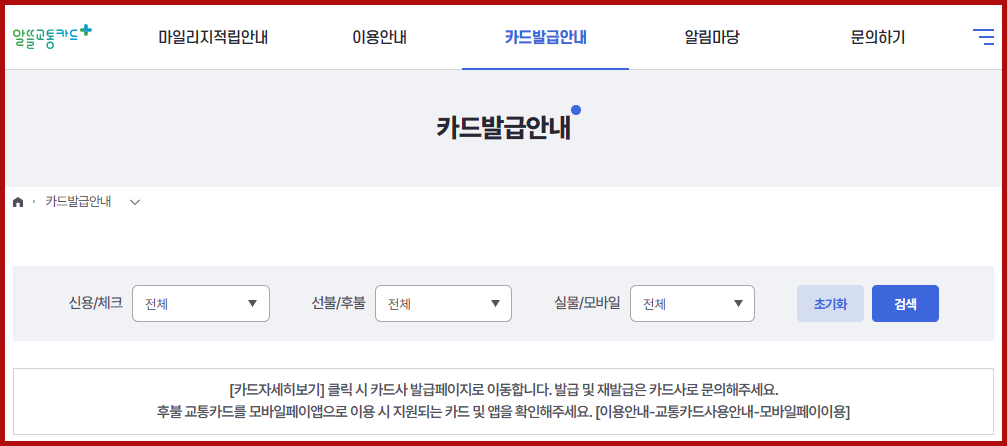The width and height of the screenshot is (1007, 446).
Task: Click the 신용/체크 filter label
Action: pos(96,303)
